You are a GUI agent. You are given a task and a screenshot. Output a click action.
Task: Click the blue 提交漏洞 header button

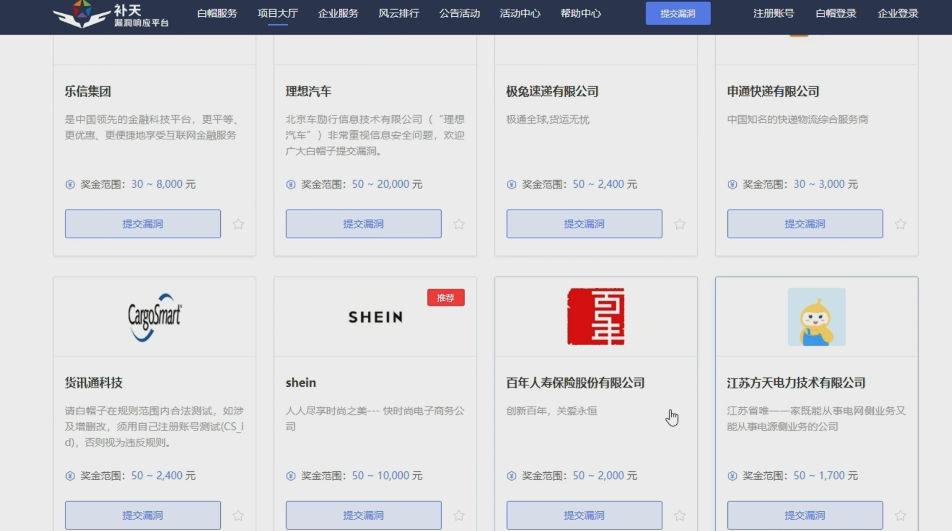(678, 13)
